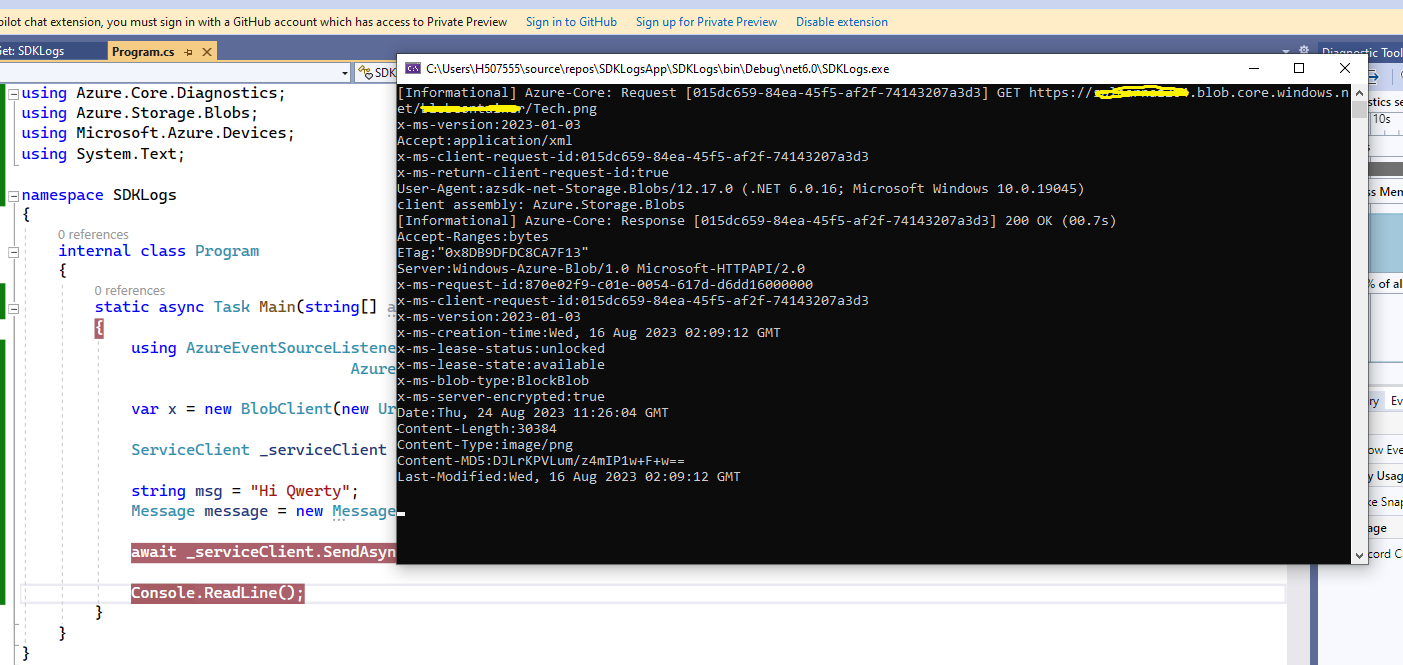
Task: Collapse the static async Task Main block
Action: [x=14, y=310]
